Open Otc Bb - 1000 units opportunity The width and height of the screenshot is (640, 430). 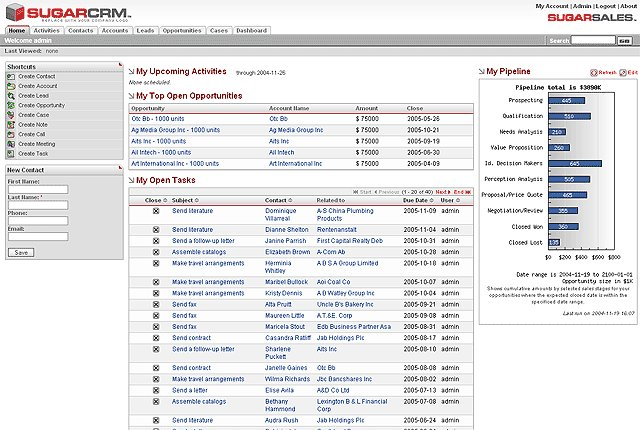tap(158, 119)
